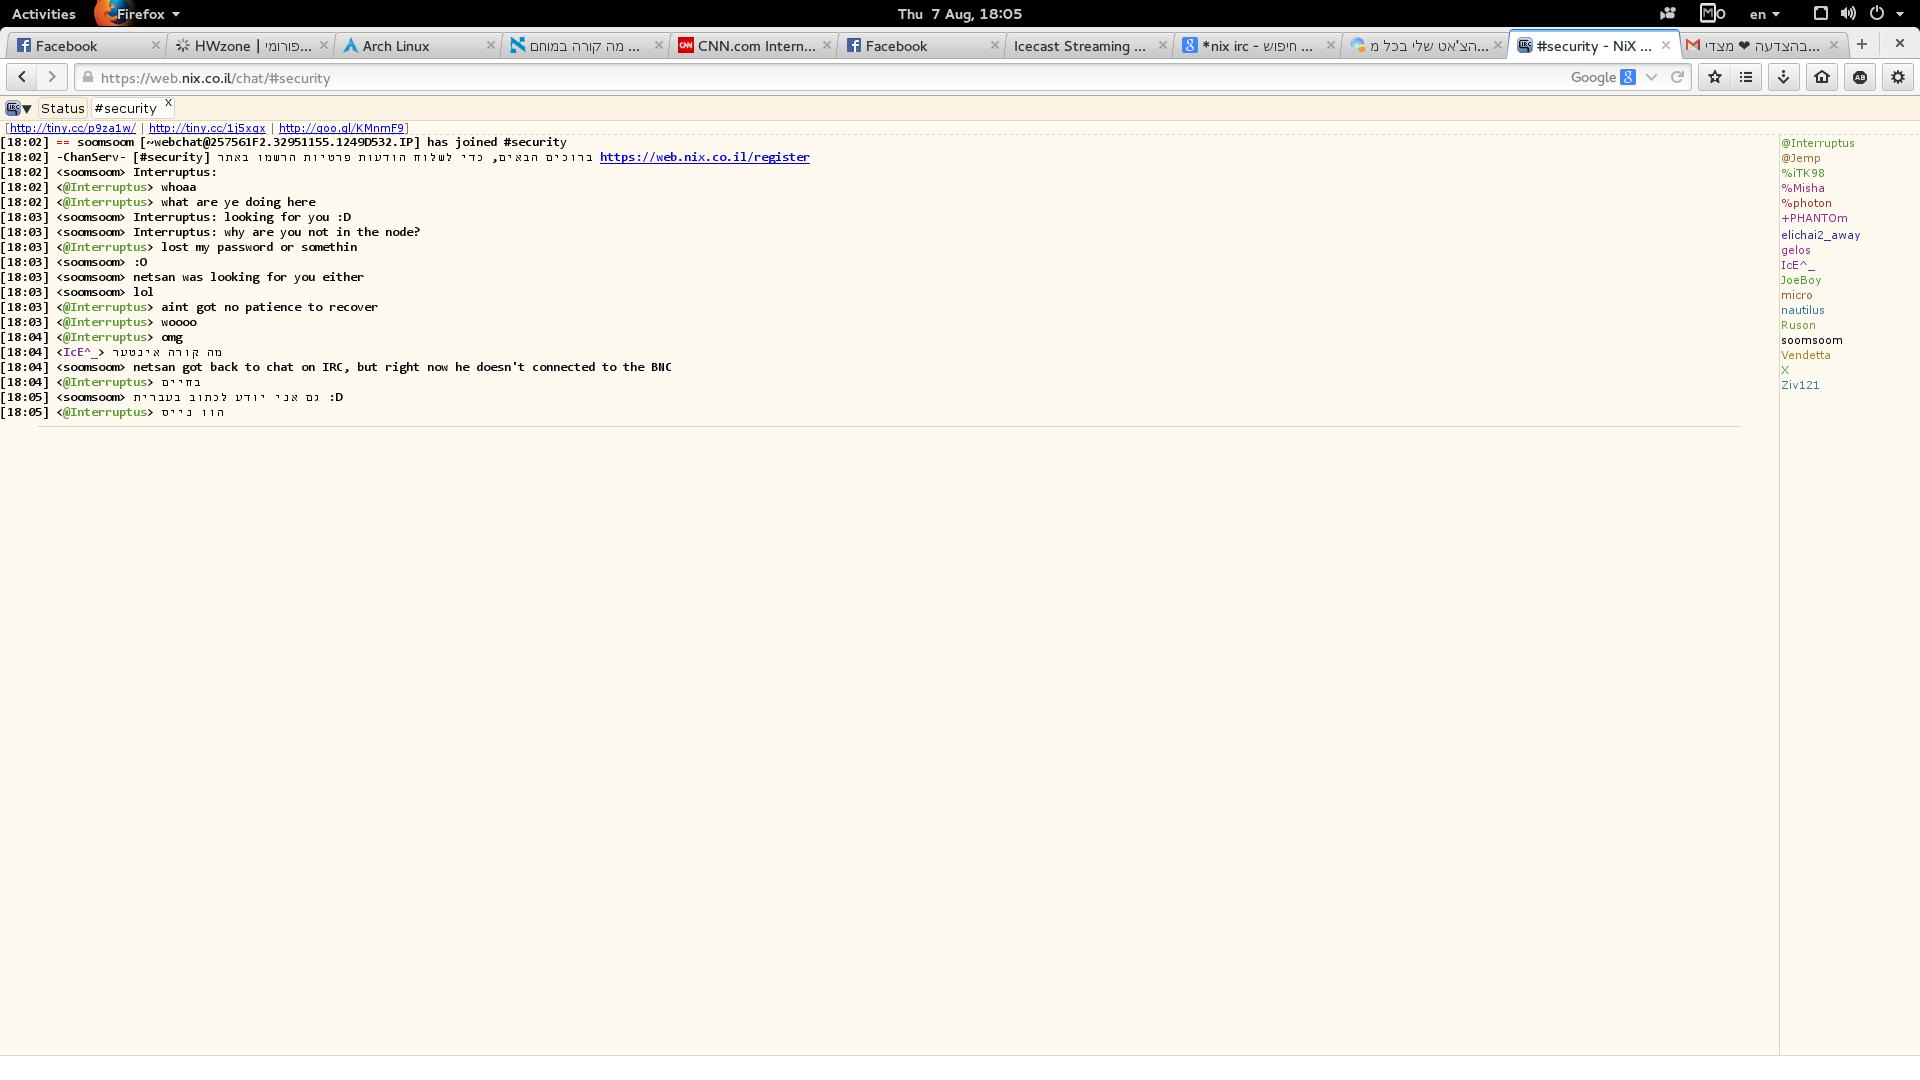
Task: Click the MO tray icon in top bar
Action: 1712,14
